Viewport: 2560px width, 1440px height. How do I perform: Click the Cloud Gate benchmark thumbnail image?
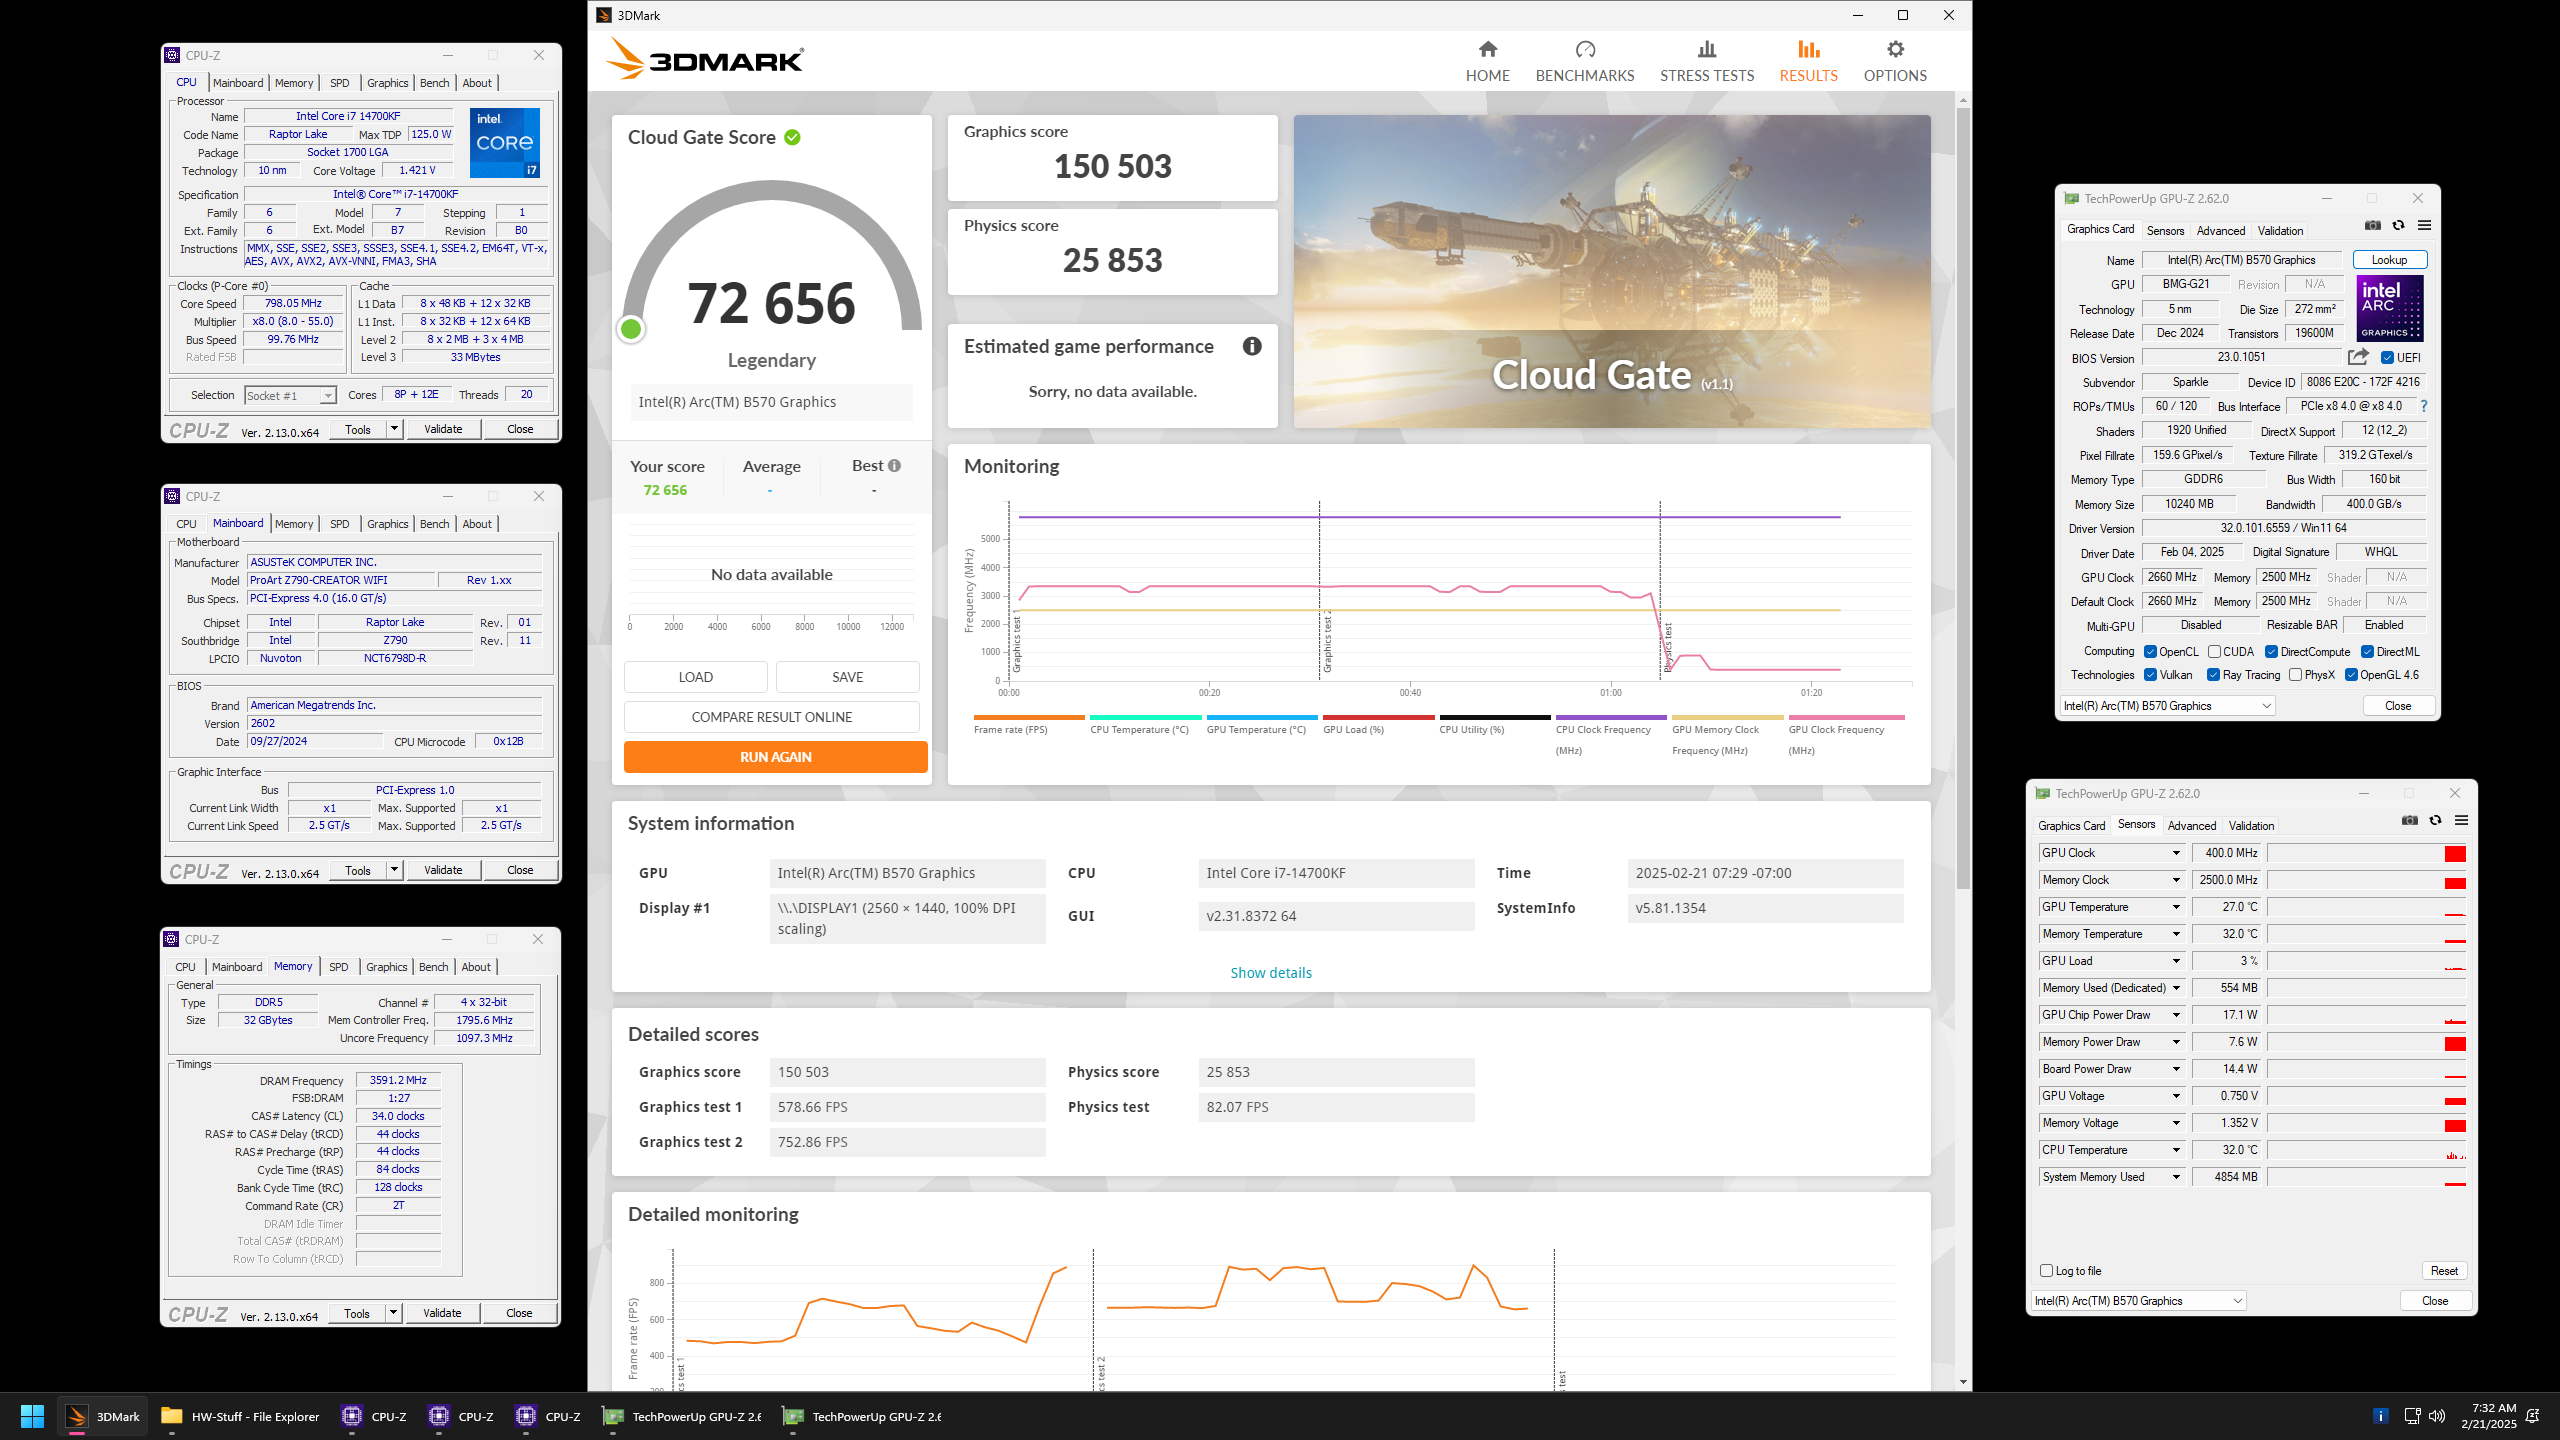tap(1612, 272)
